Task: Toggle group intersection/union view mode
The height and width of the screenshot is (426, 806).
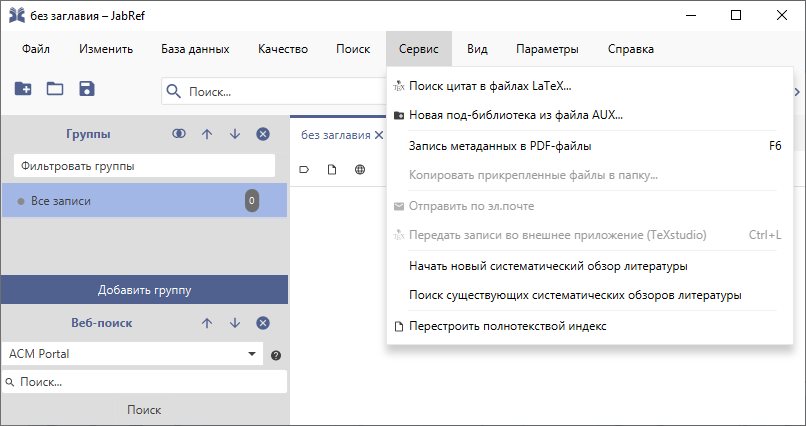Action: (x=179, y=134)
